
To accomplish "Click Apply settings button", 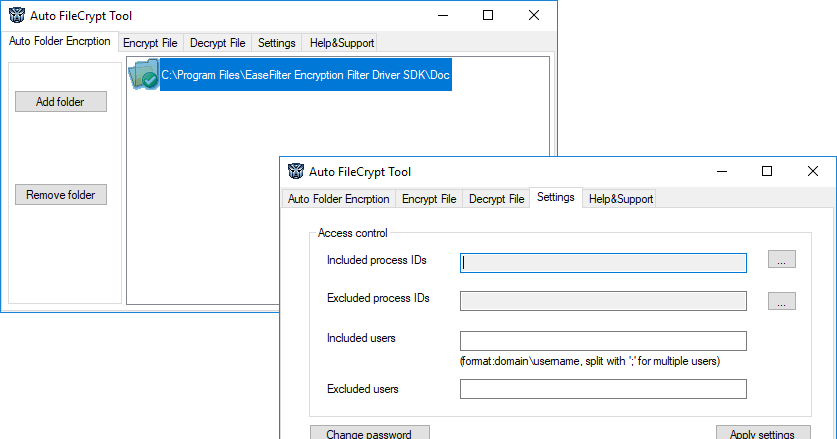I will pos(763,433).
